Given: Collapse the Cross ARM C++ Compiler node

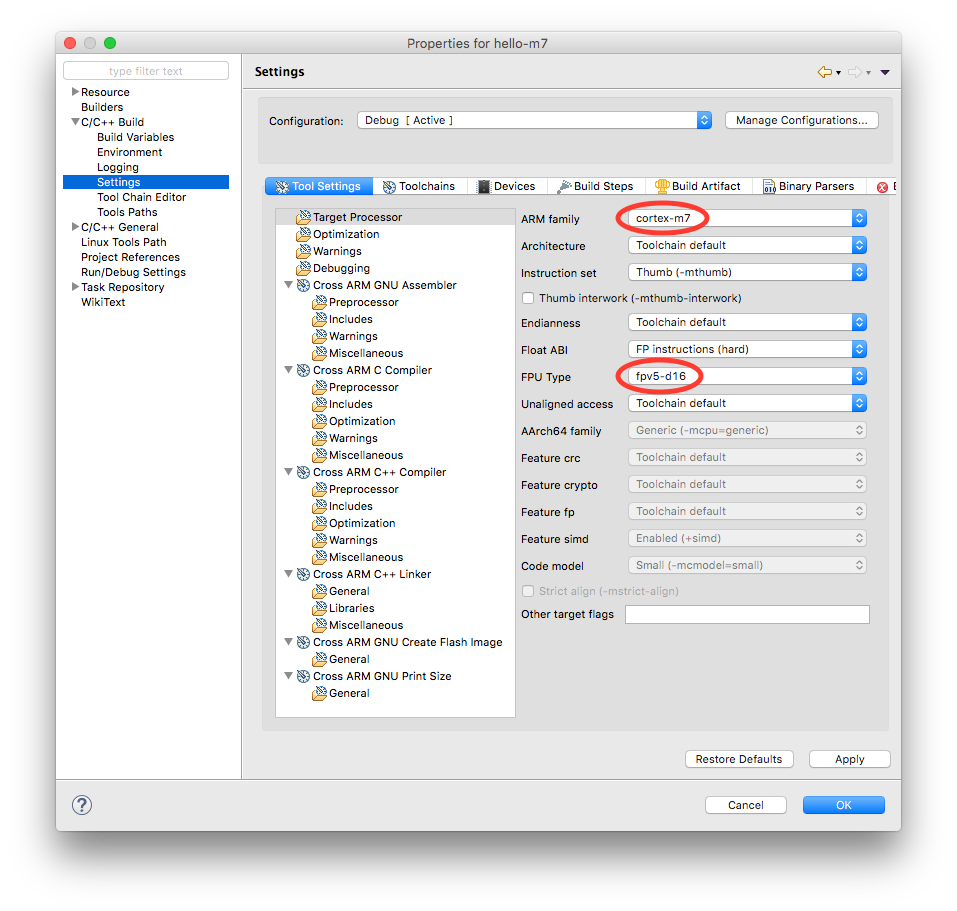Looking at the screenshot, I should point(289,472).
